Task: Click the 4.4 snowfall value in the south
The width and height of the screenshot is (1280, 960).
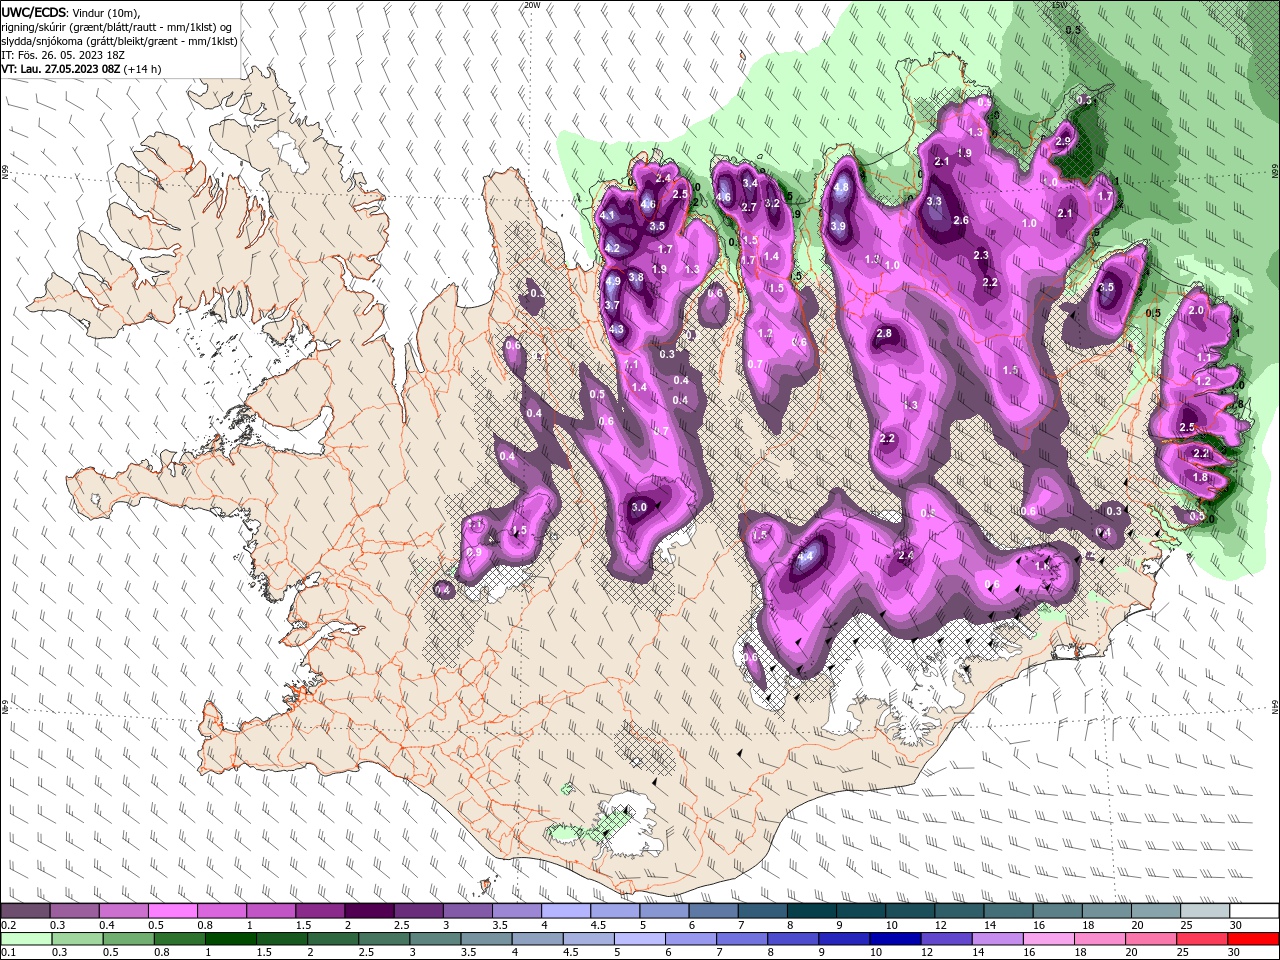Action: [x=807, y=555]
